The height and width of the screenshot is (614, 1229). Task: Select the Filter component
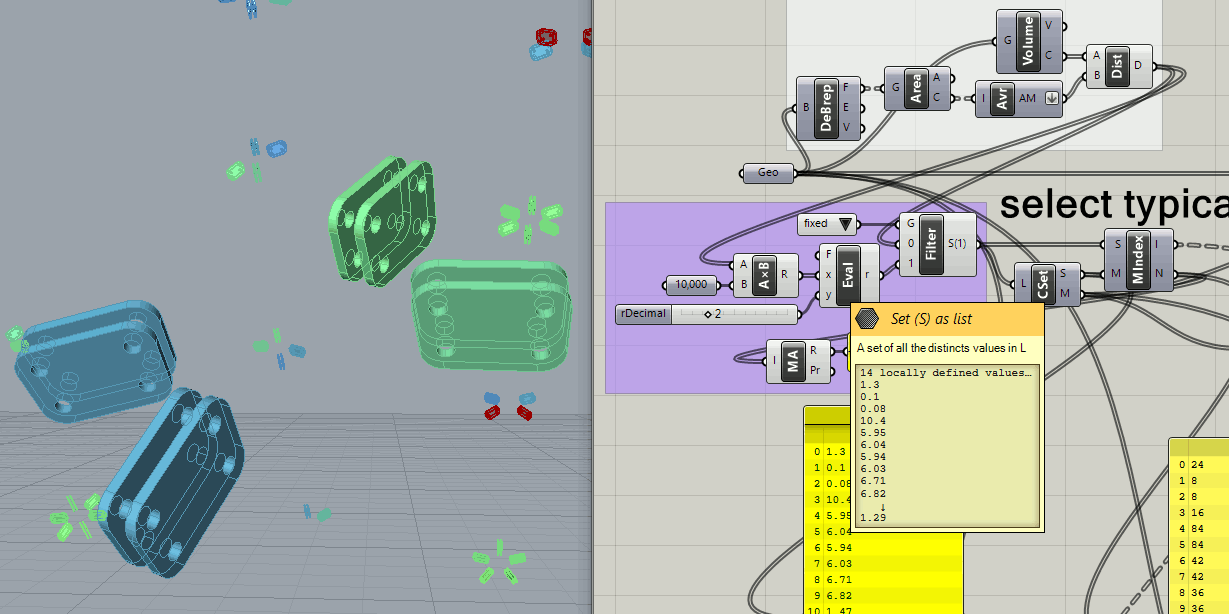[931, 244]
